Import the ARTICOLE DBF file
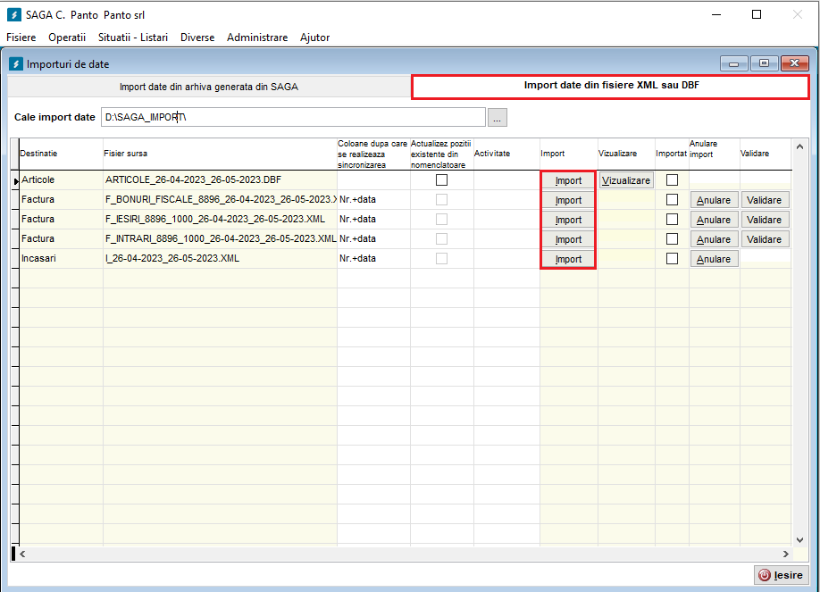The image size is (820, 592). click(568, 180)
